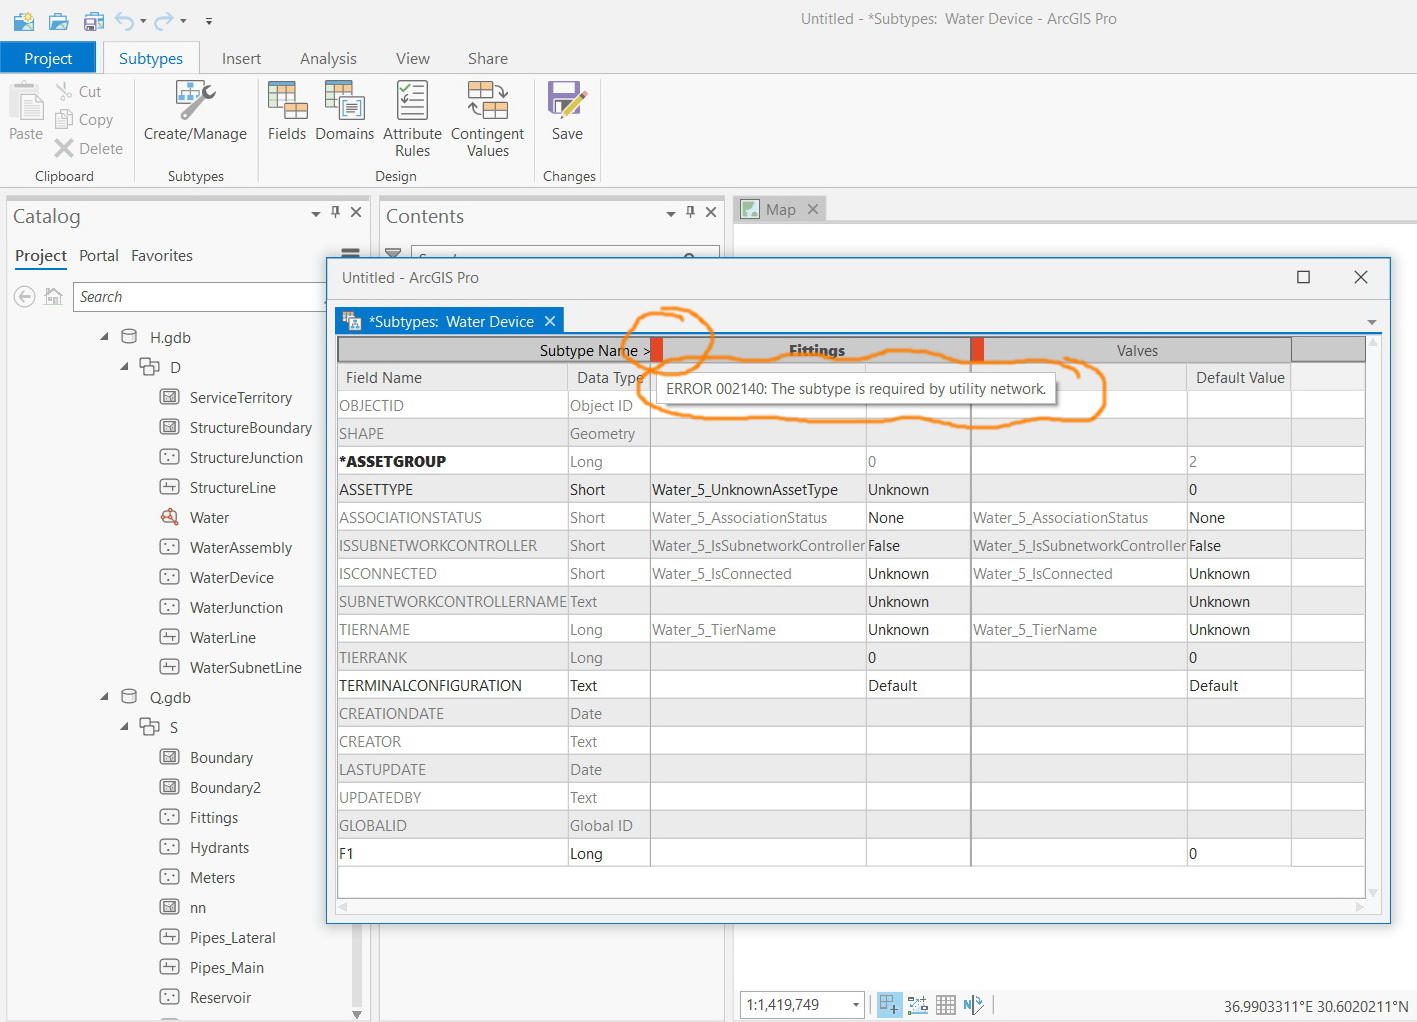
Task: Click the Back arrow in Catalog pane
Action: (x=25, y=296)
